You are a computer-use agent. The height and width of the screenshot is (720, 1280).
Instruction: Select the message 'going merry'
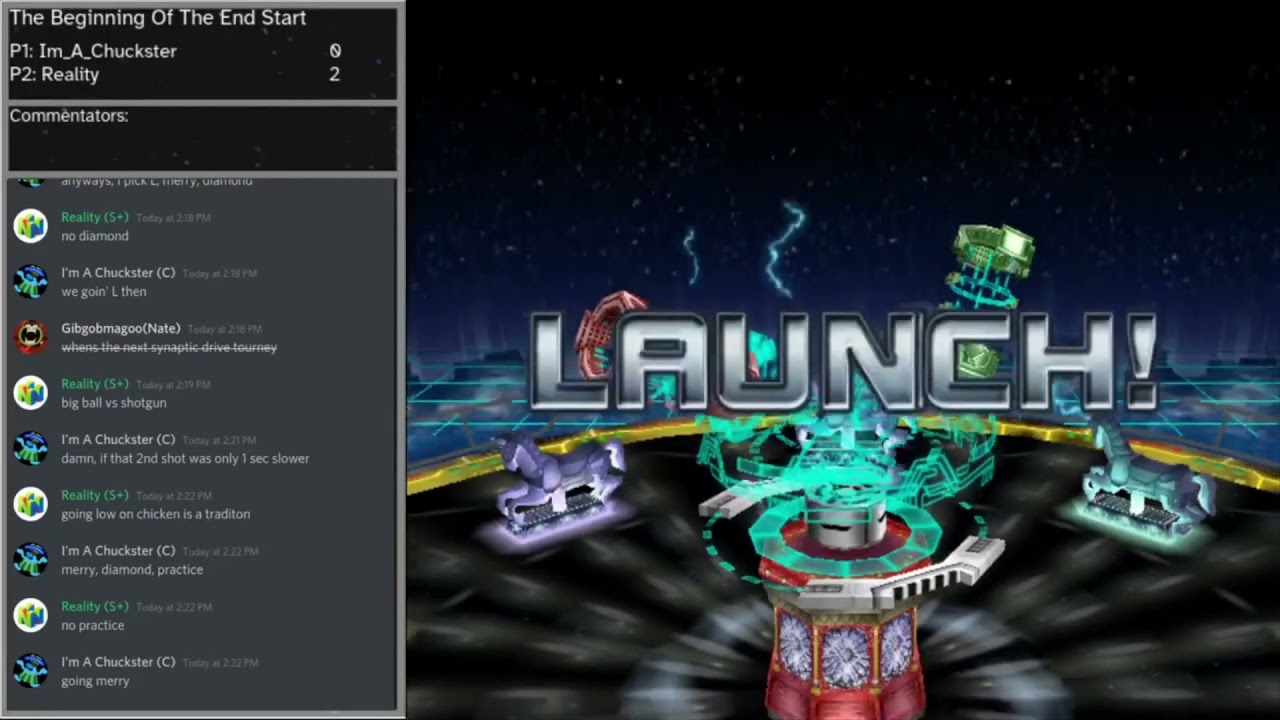coord(95,681)
